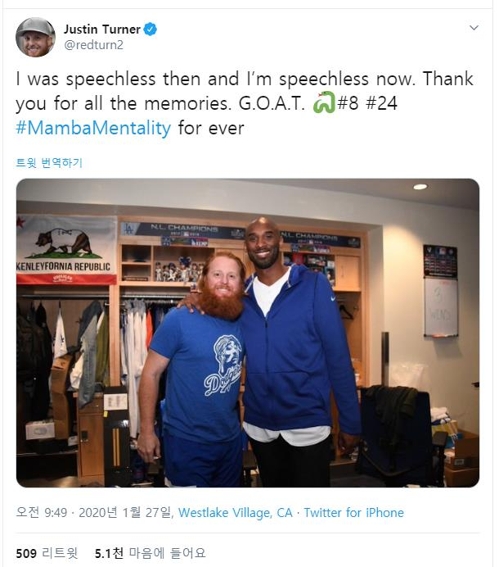The width and height of the screenshot is (499, 567).
Task: Click the Justin Turner display name
Action: coord(102,29)
